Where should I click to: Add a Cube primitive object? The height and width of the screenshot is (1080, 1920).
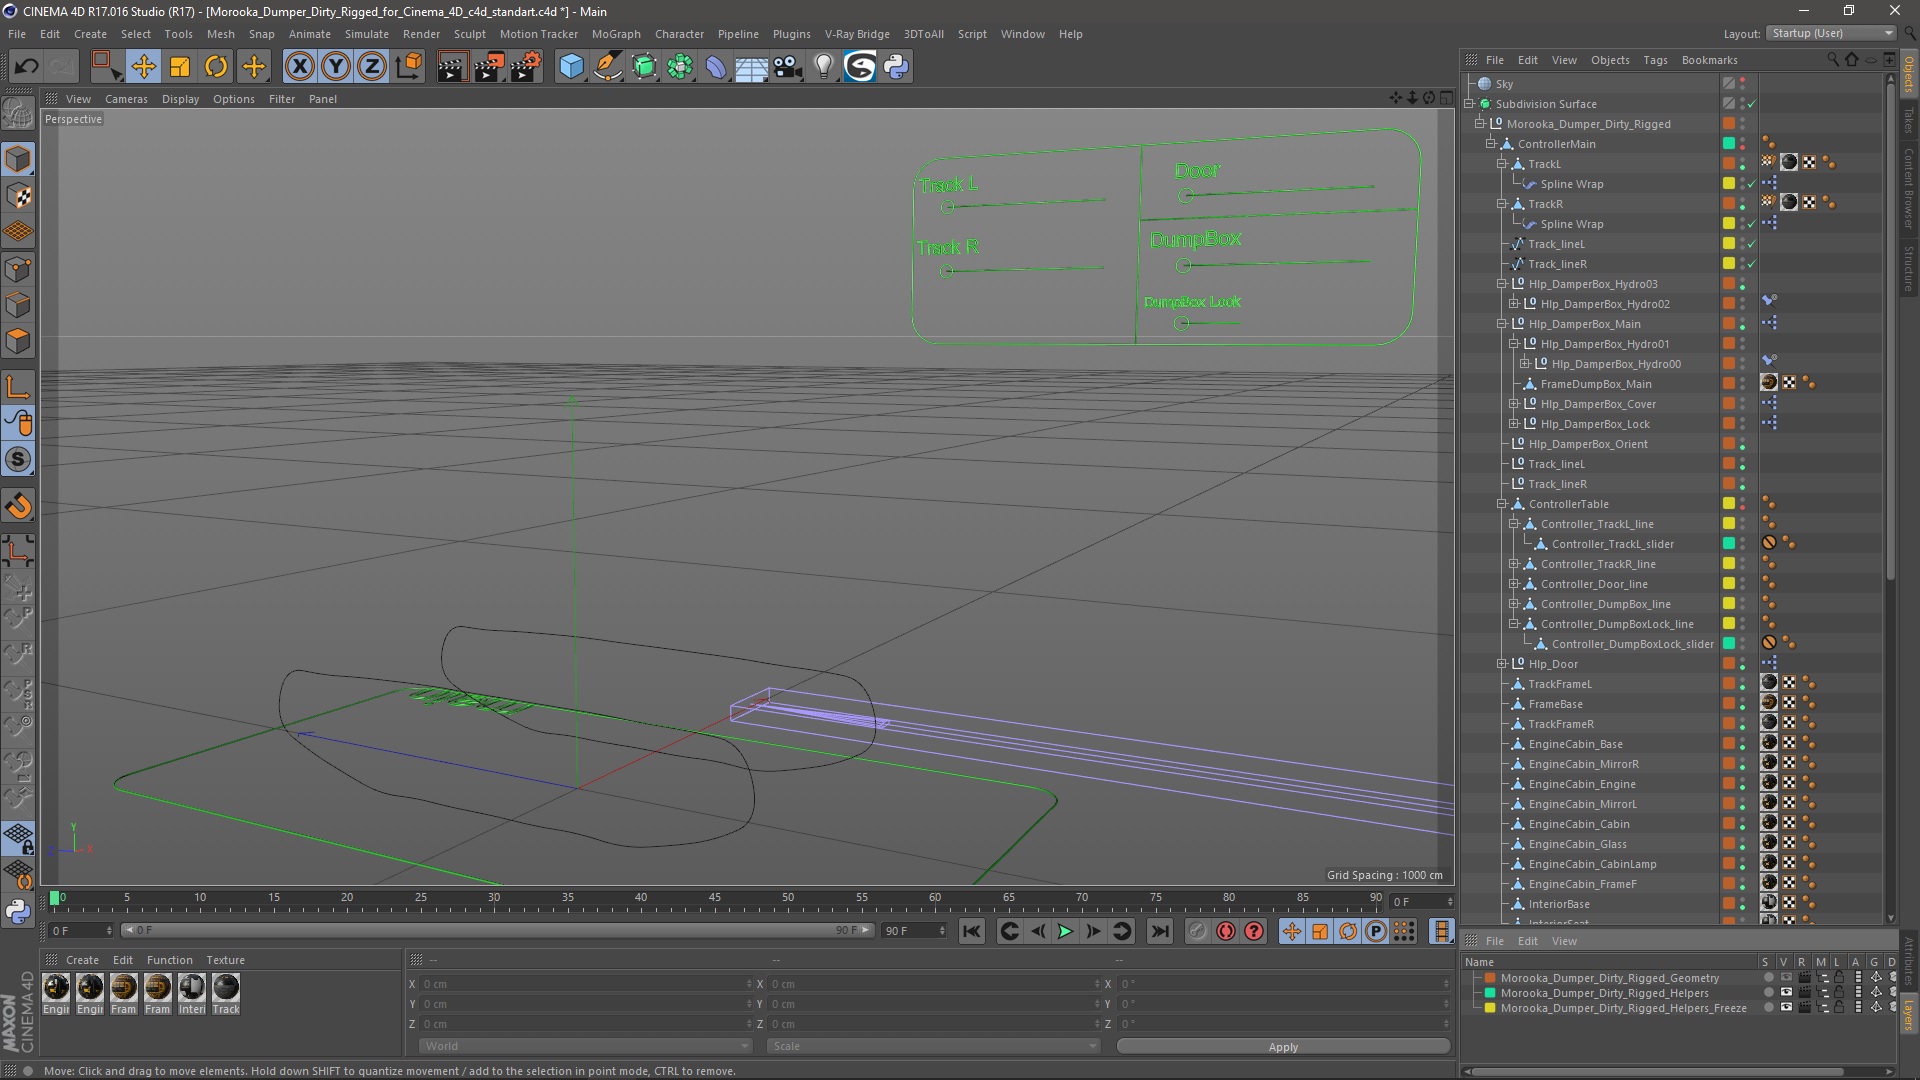571,67
